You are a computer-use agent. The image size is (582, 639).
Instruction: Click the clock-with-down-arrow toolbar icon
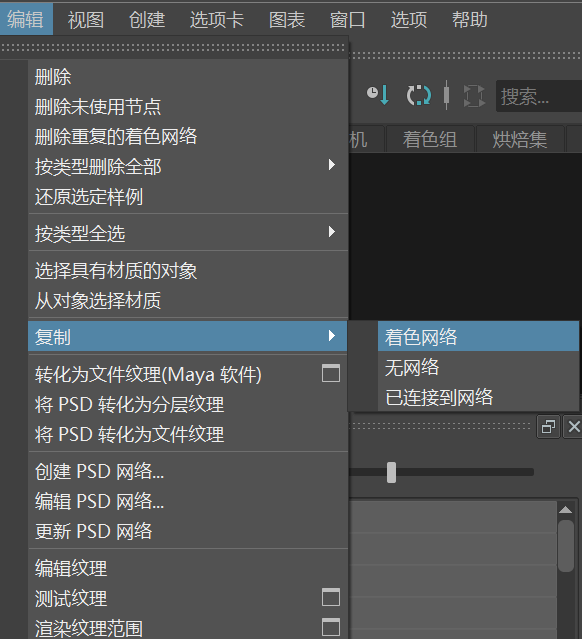click(x=378, y=95)
